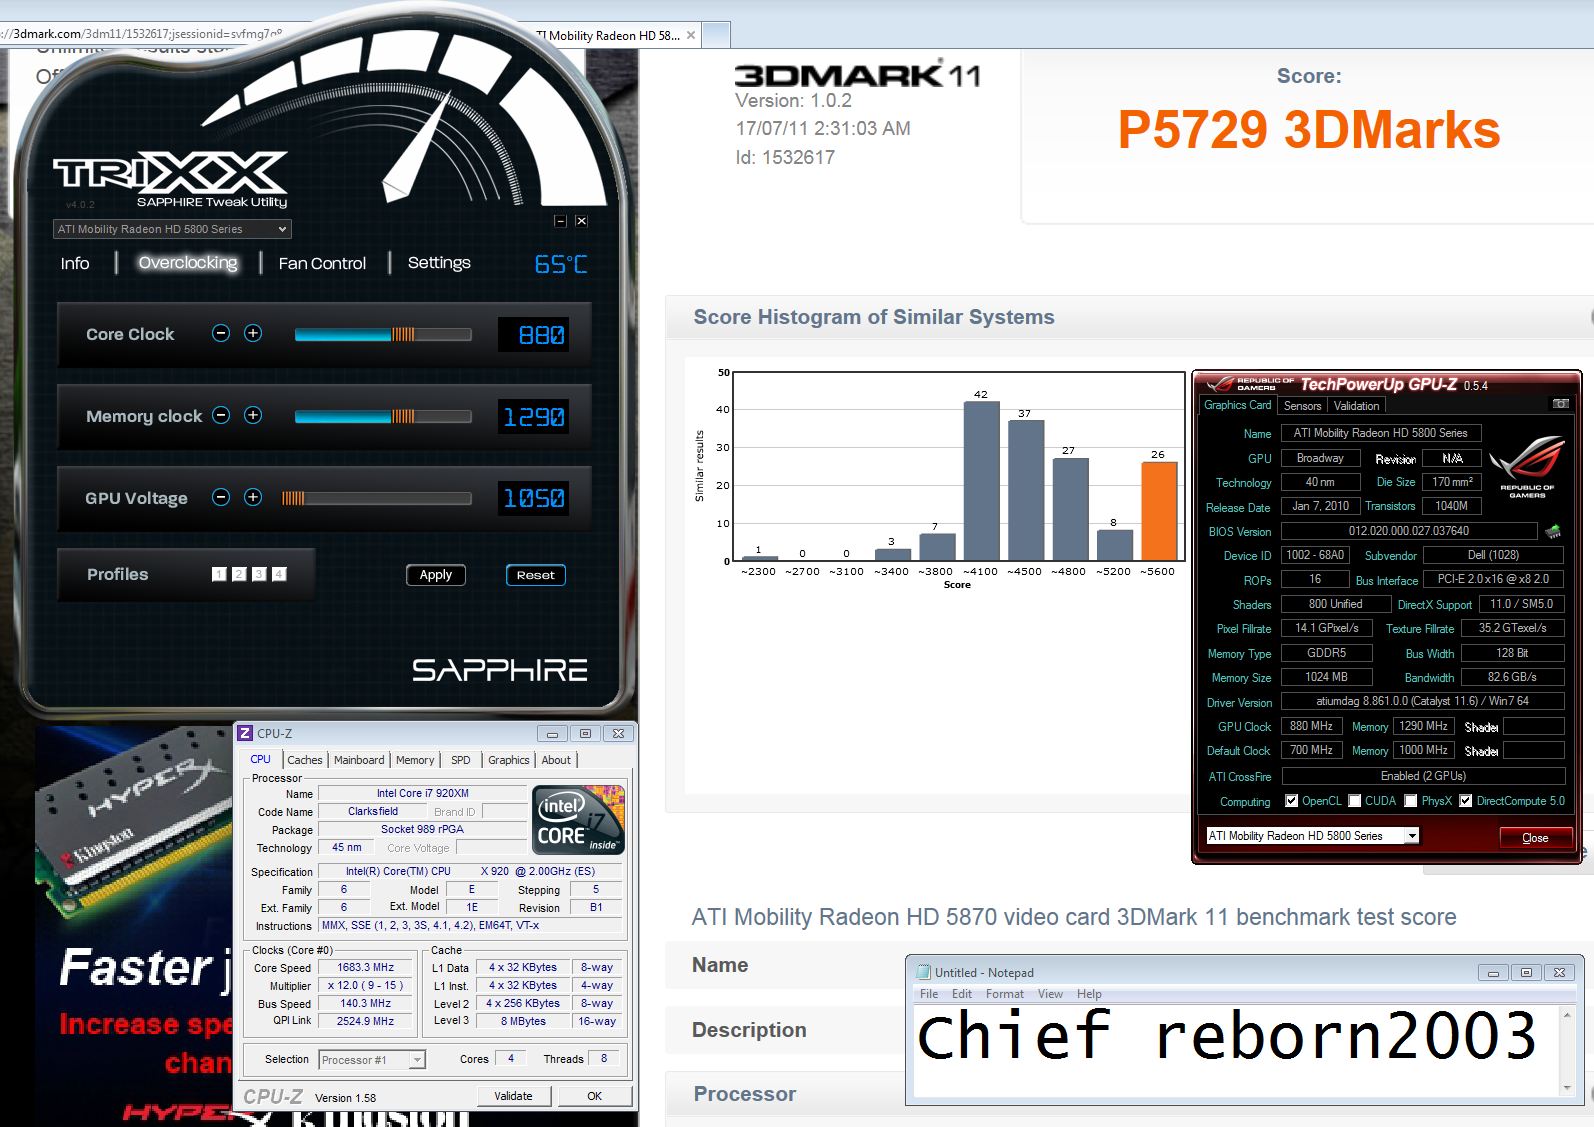Open the Graphics tab in CPU-Z
The height and width of the screenshot is (1127, 1594).
coord(509,760)
